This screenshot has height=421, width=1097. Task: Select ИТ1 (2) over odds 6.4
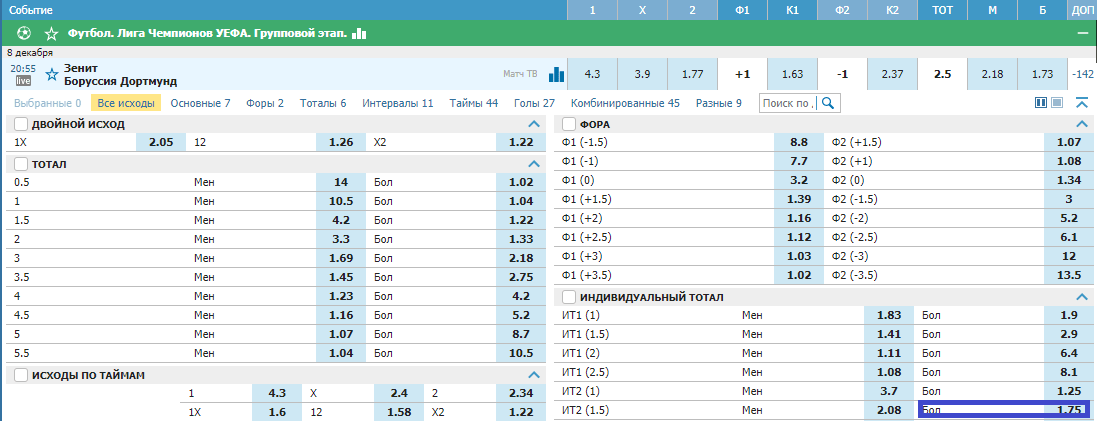click(x=1068, y=352)
